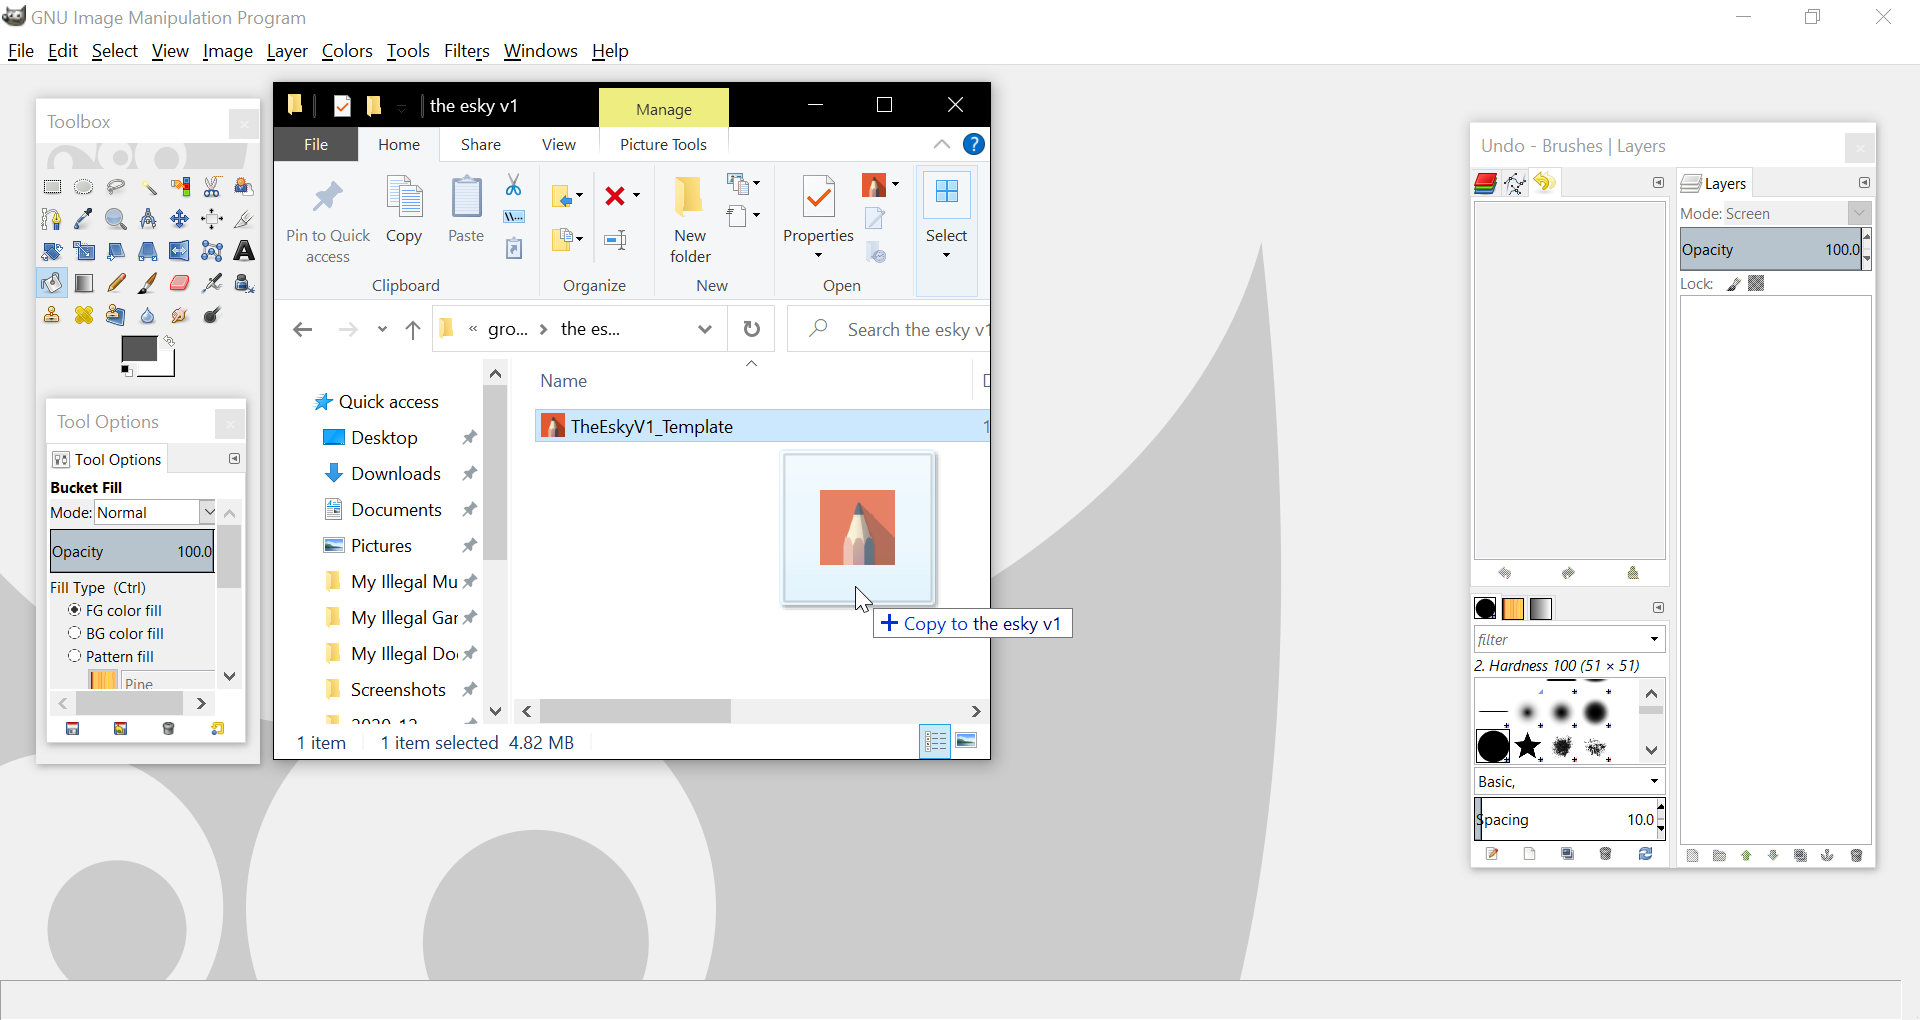Select the Blend gradient tool
The width and height of the screenshot is (1920, 1020).
(84, 283)
